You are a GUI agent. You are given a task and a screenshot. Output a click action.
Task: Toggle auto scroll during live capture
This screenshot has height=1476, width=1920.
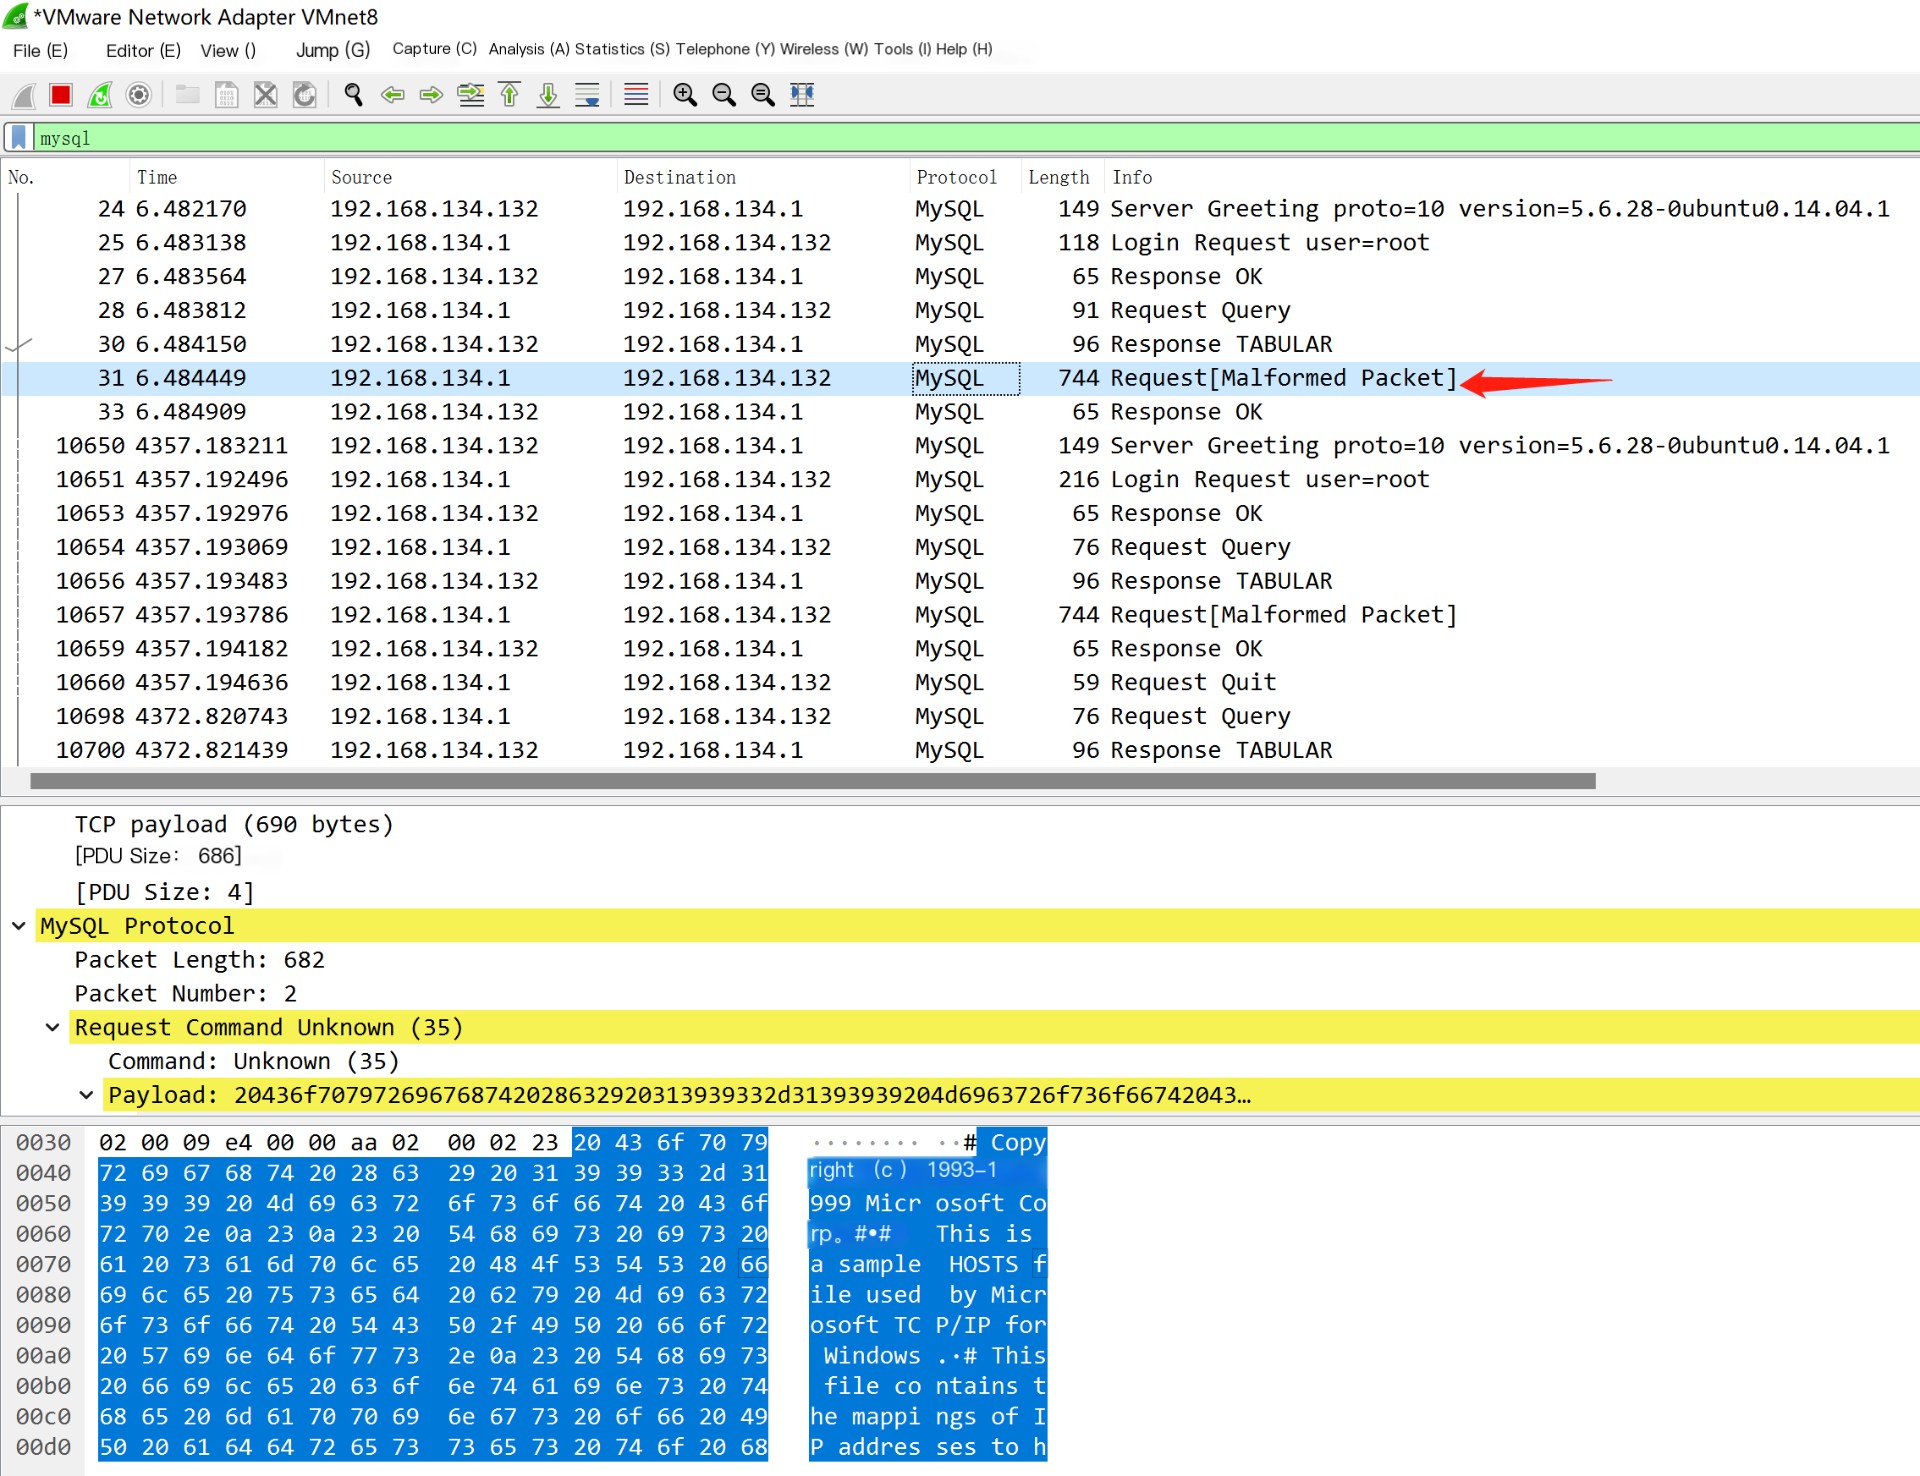587,95
